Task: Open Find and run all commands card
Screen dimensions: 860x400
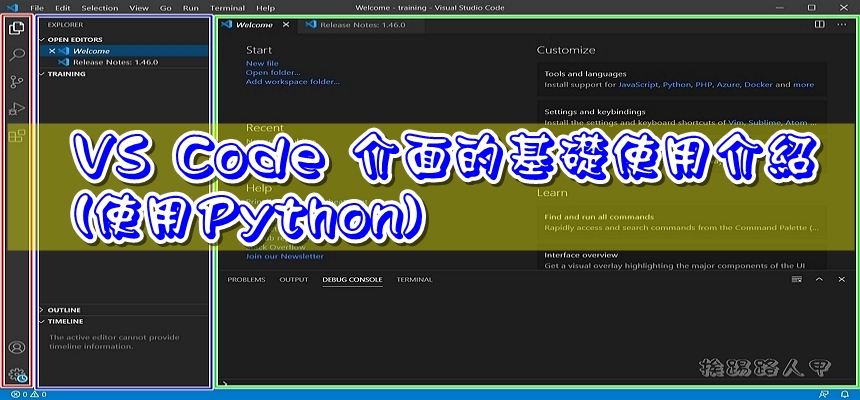Action: (x=681, y=222)
